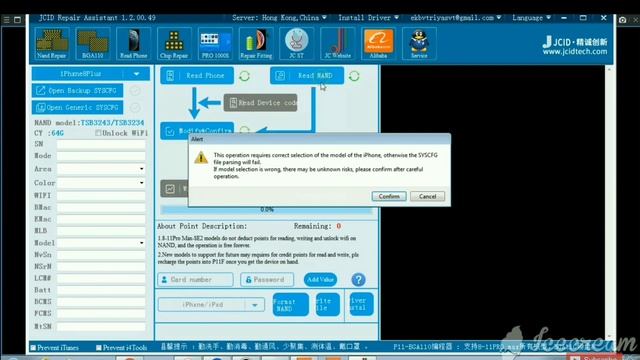
Task: Click the Read Phone button
Action: (197, 76)
